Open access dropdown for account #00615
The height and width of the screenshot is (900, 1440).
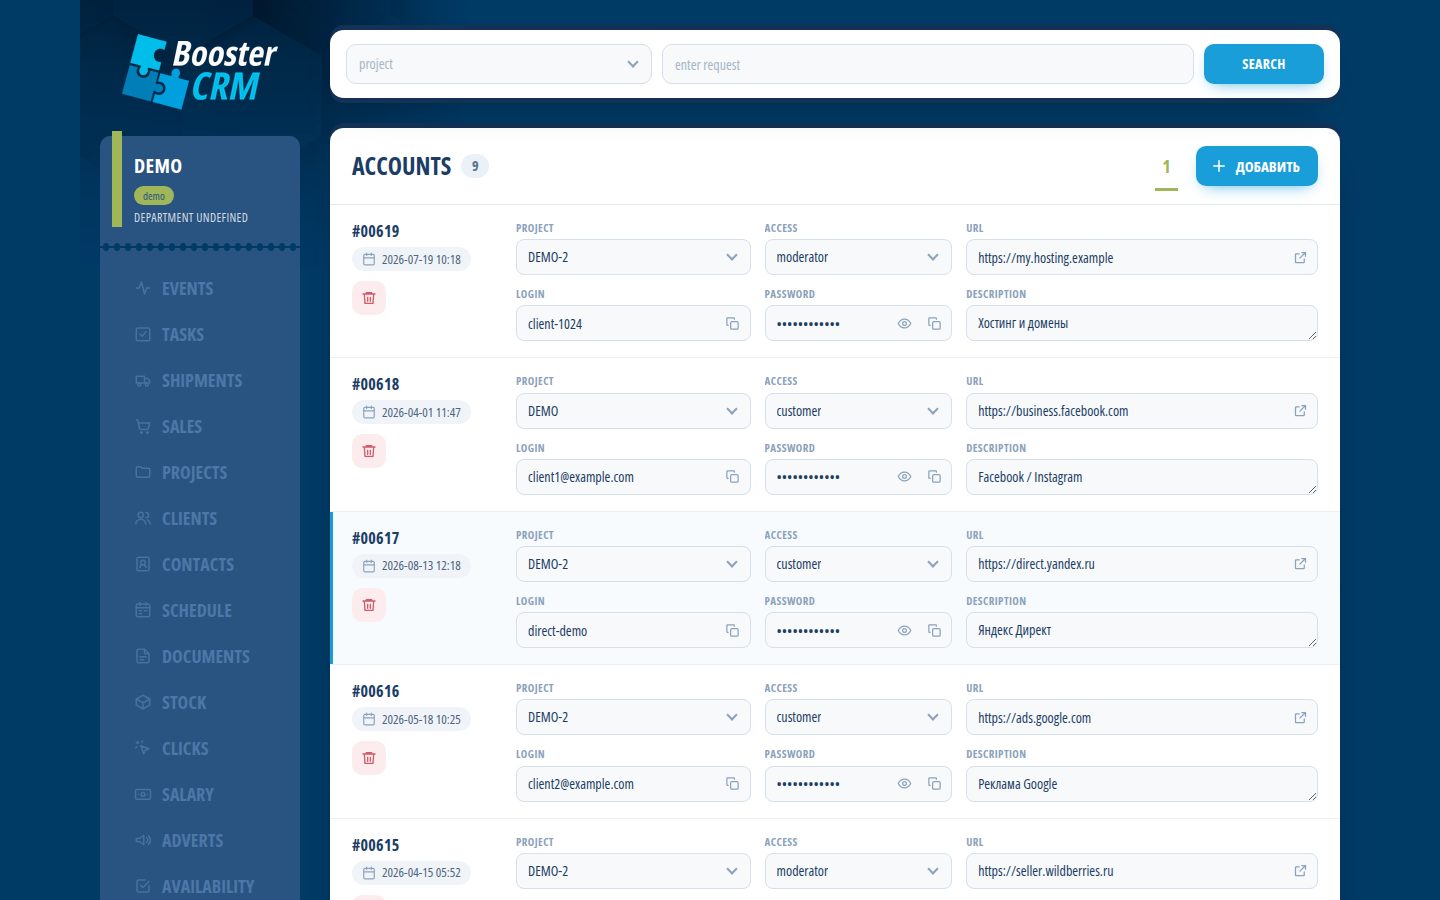858,871
